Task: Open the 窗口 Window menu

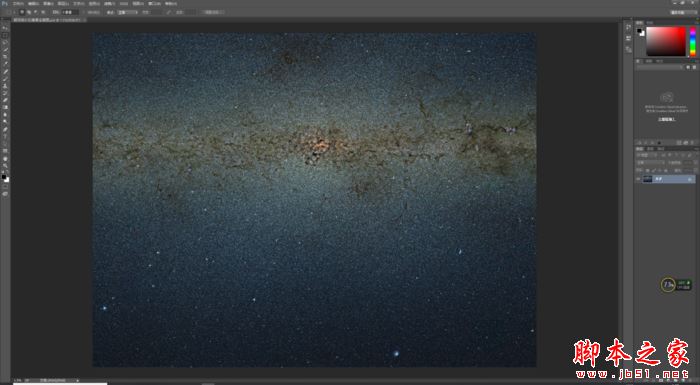Action: 155,4
